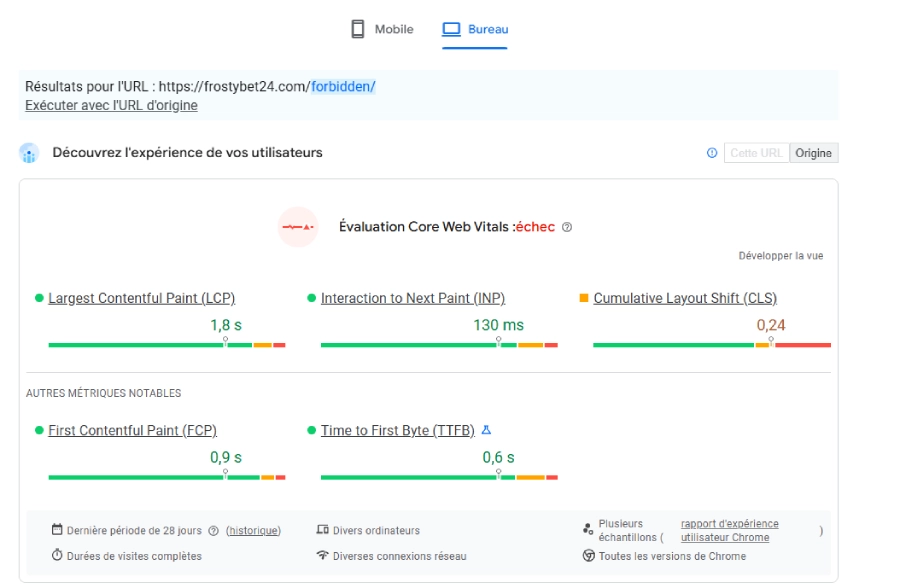
Task: Click Exécuter avec l'URL d'origine
Action: (x=111, y=105)
